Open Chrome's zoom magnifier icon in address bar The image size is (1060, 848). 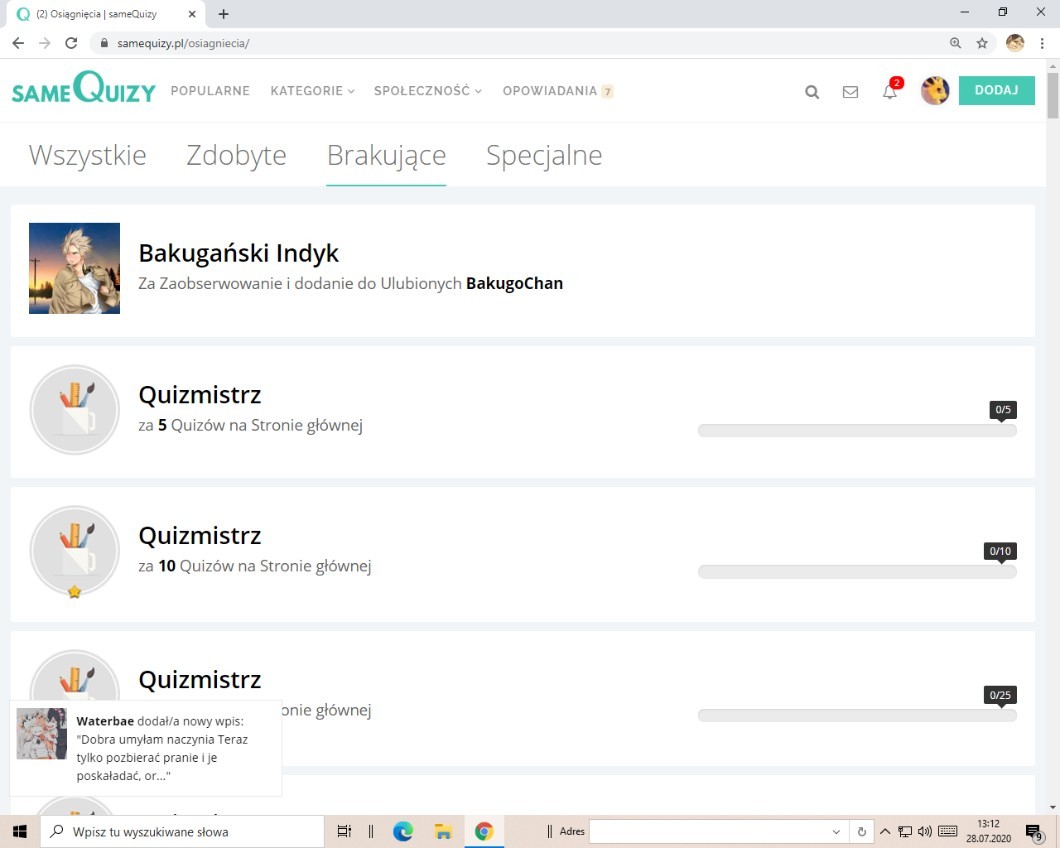(955, 43)
